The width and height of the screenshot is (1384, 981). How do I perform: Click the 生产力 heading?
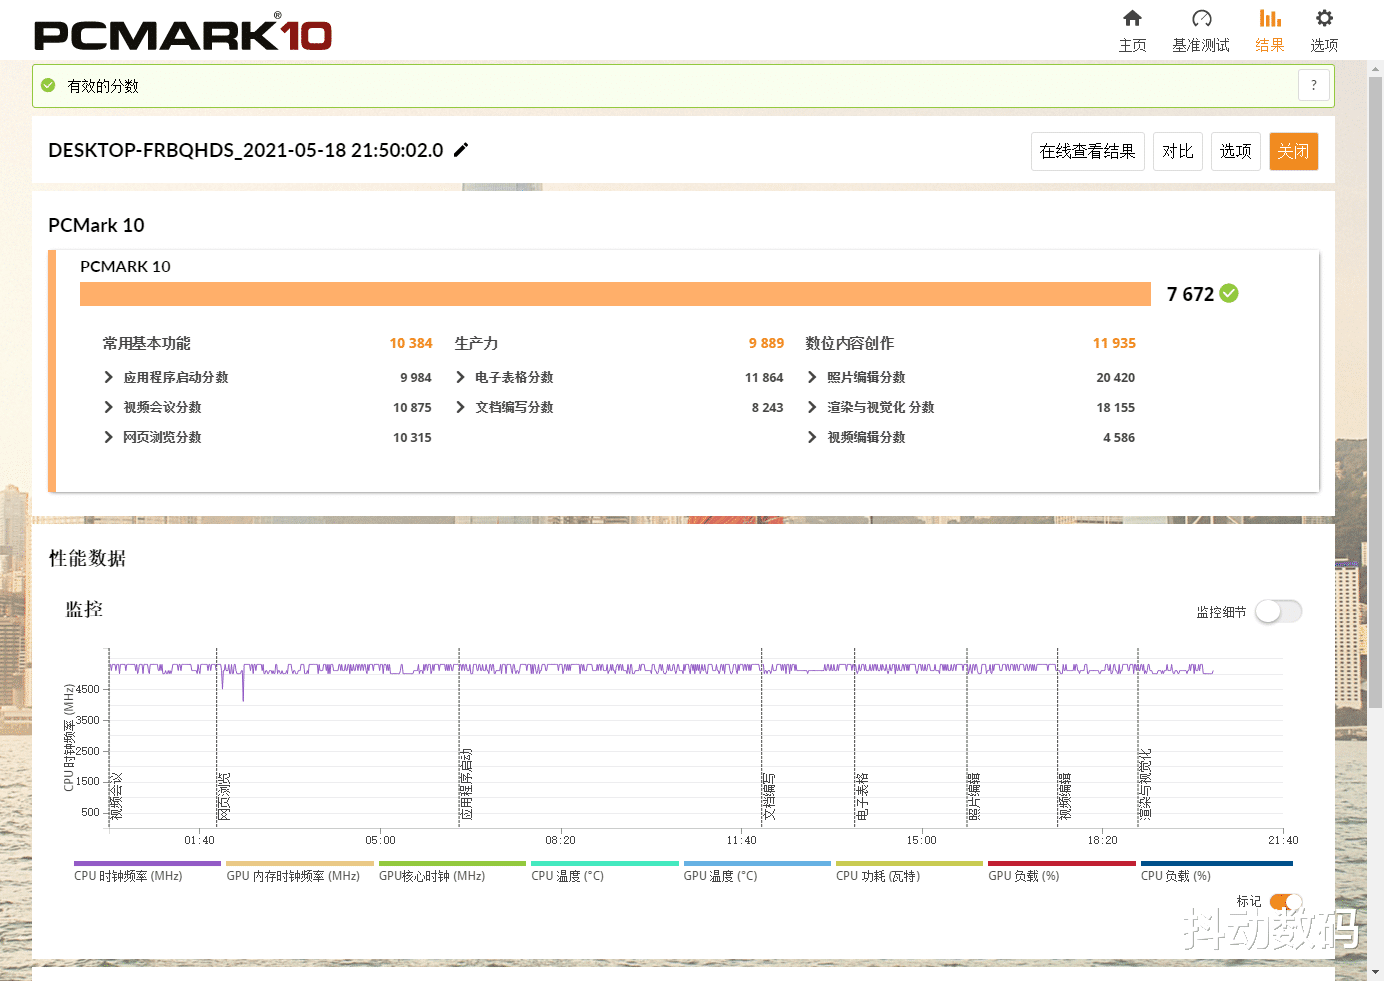pos(476,343)
